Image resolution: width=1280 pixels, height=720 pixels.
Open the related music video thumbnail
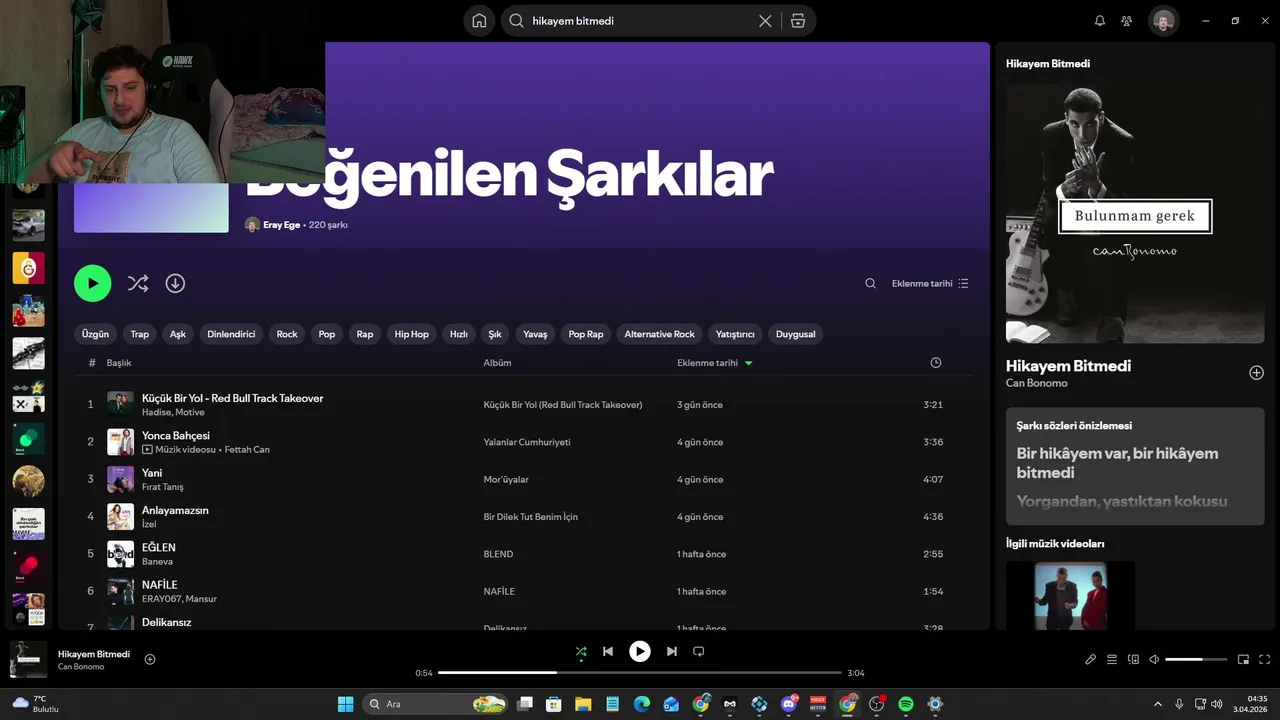tap(1070, 595)
